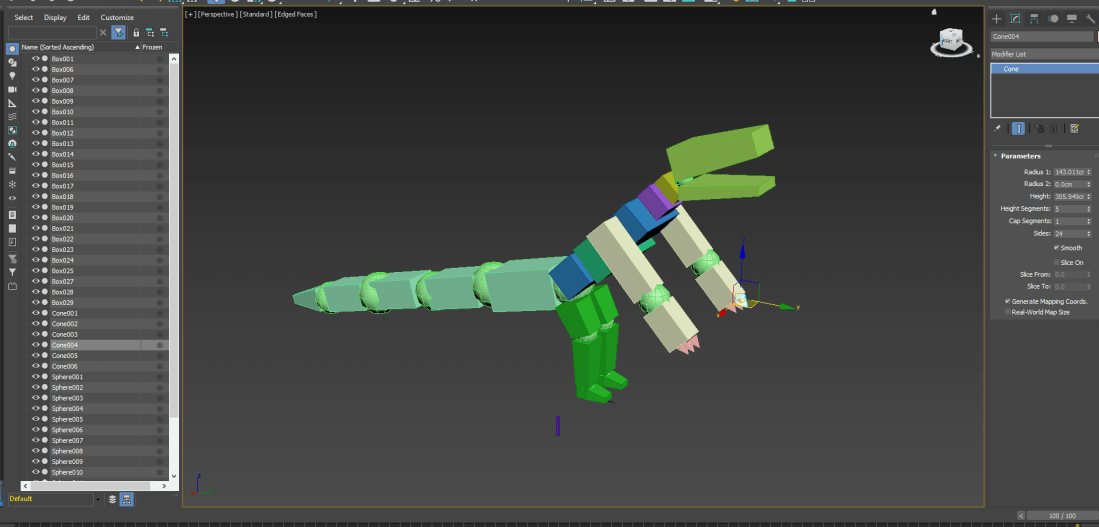Image resolution: width=1099 pixels, height=527 pixels.
Task: Toggle frozen snowflake for Box010
Action: [159, 112]
